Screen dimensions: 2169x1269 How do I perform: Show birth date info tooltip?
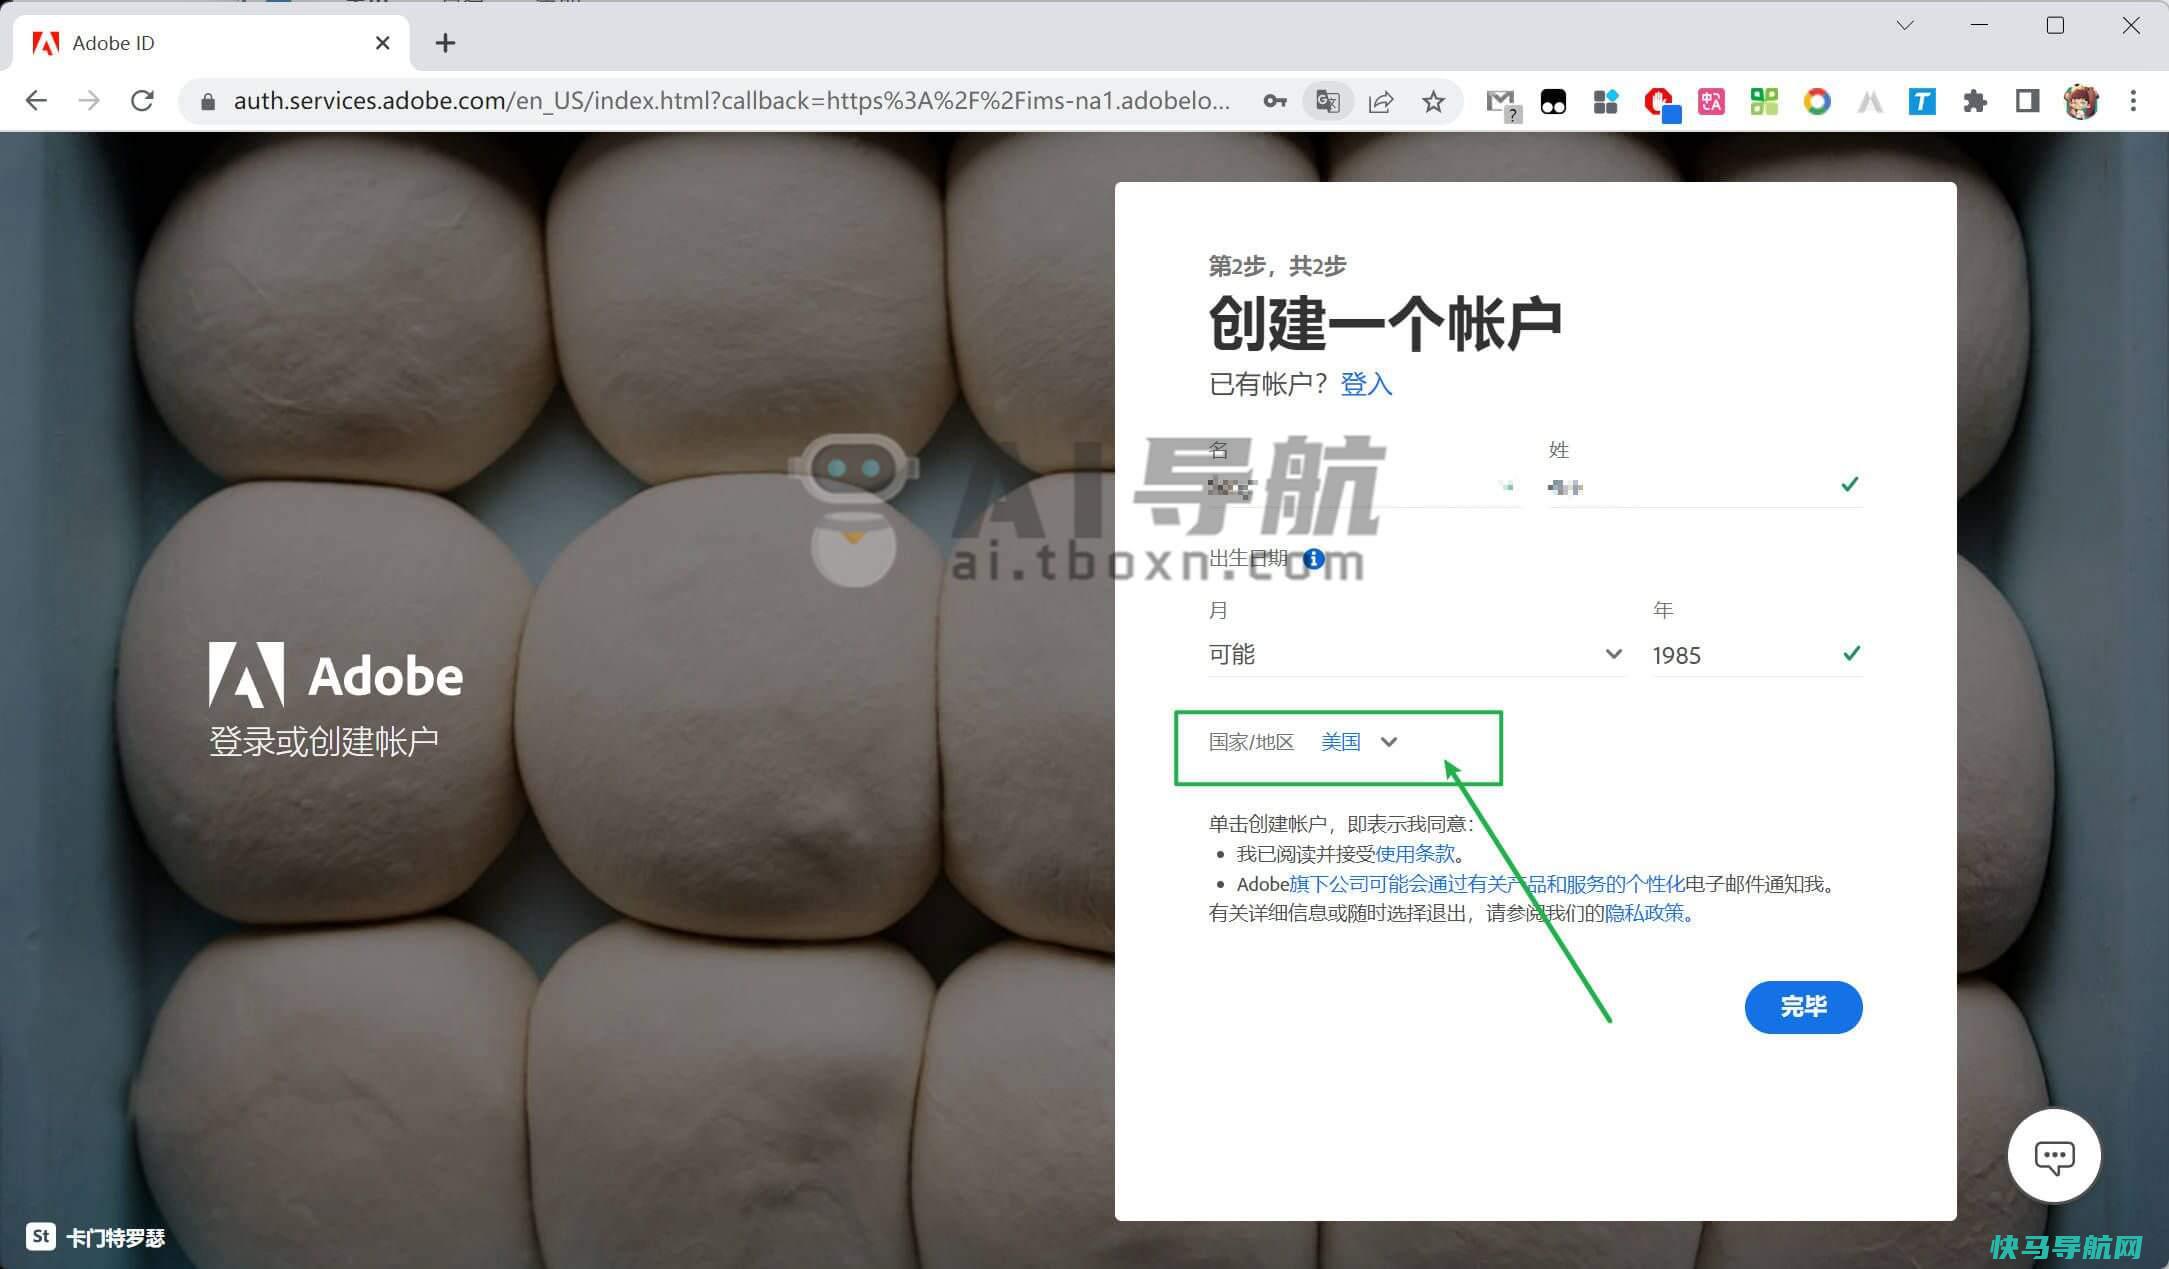(1314, 559)
